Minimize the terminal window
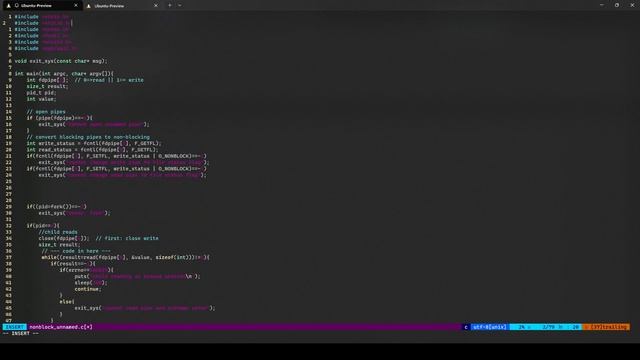This screenshot has width=640, height=360. tap(602, 5)
